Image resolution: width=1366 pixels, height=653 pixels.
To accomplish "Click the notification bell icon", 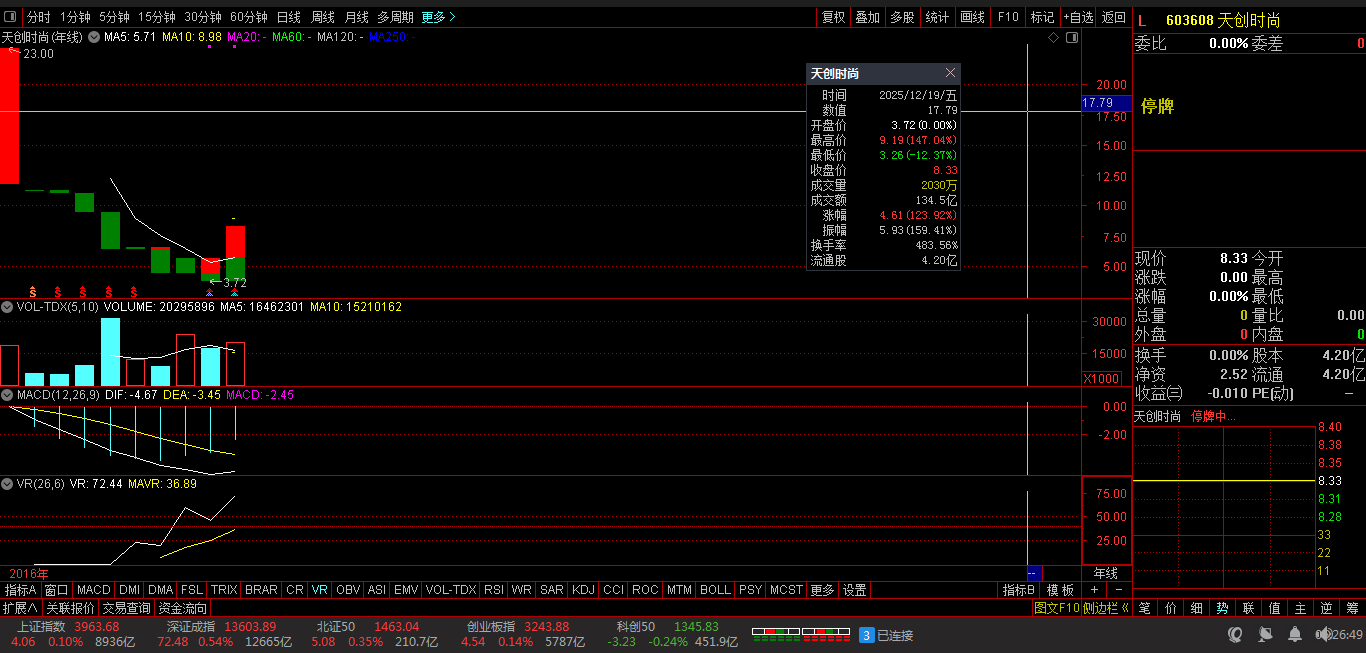I will click(x=1295, y=635).
